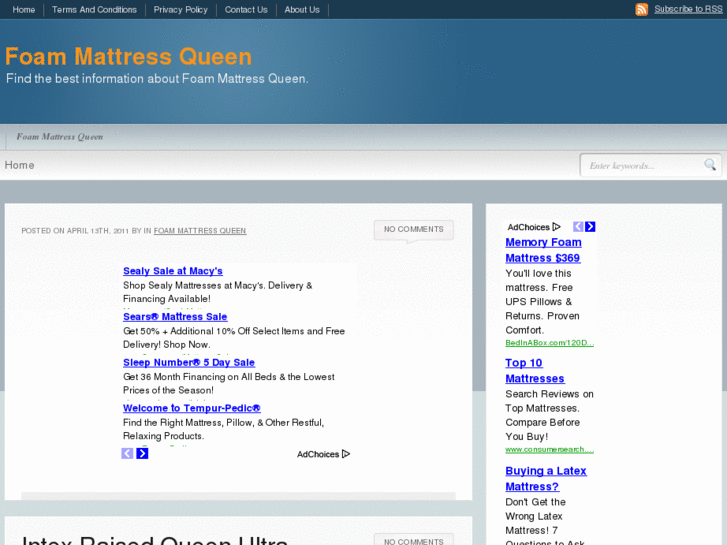Open Welcome to Tempur-Pedic ad link

[191, 408]
